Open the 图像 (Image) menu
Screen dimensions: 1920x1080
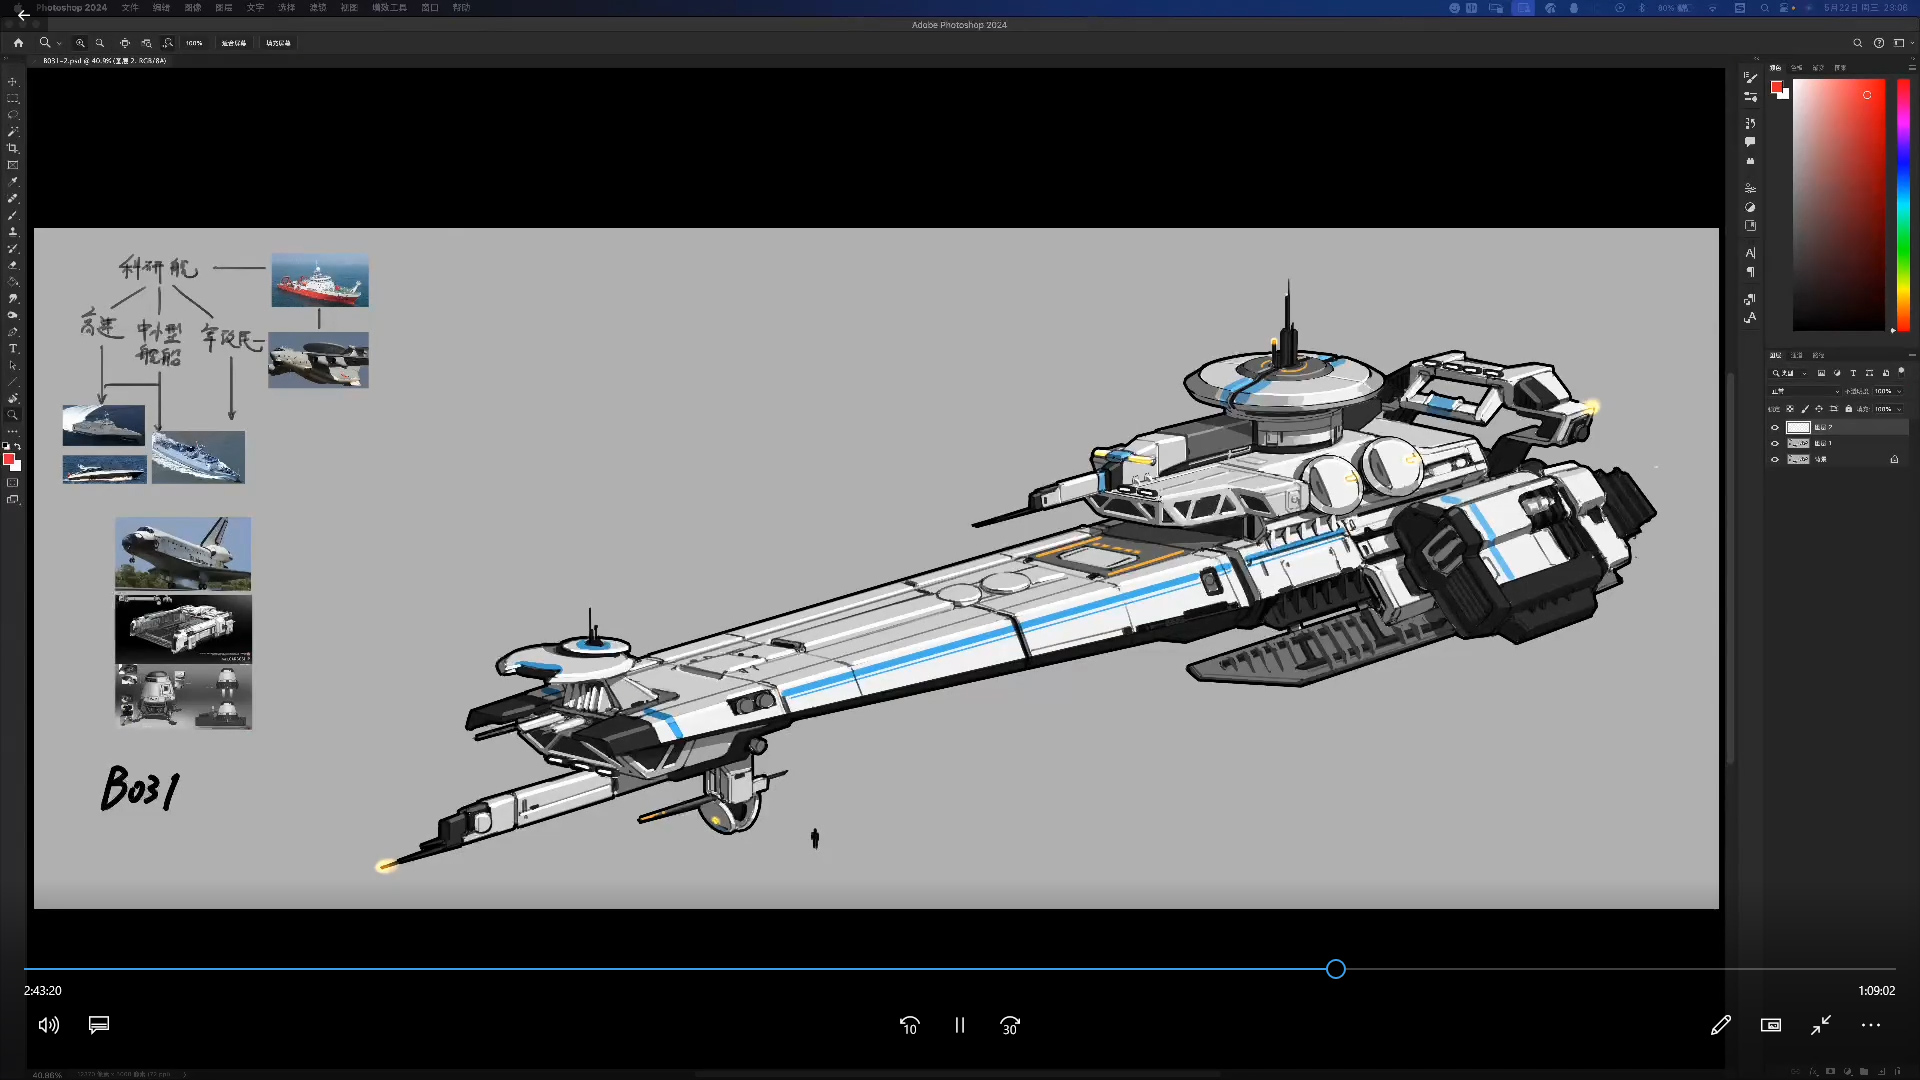[x=193, y=7]
